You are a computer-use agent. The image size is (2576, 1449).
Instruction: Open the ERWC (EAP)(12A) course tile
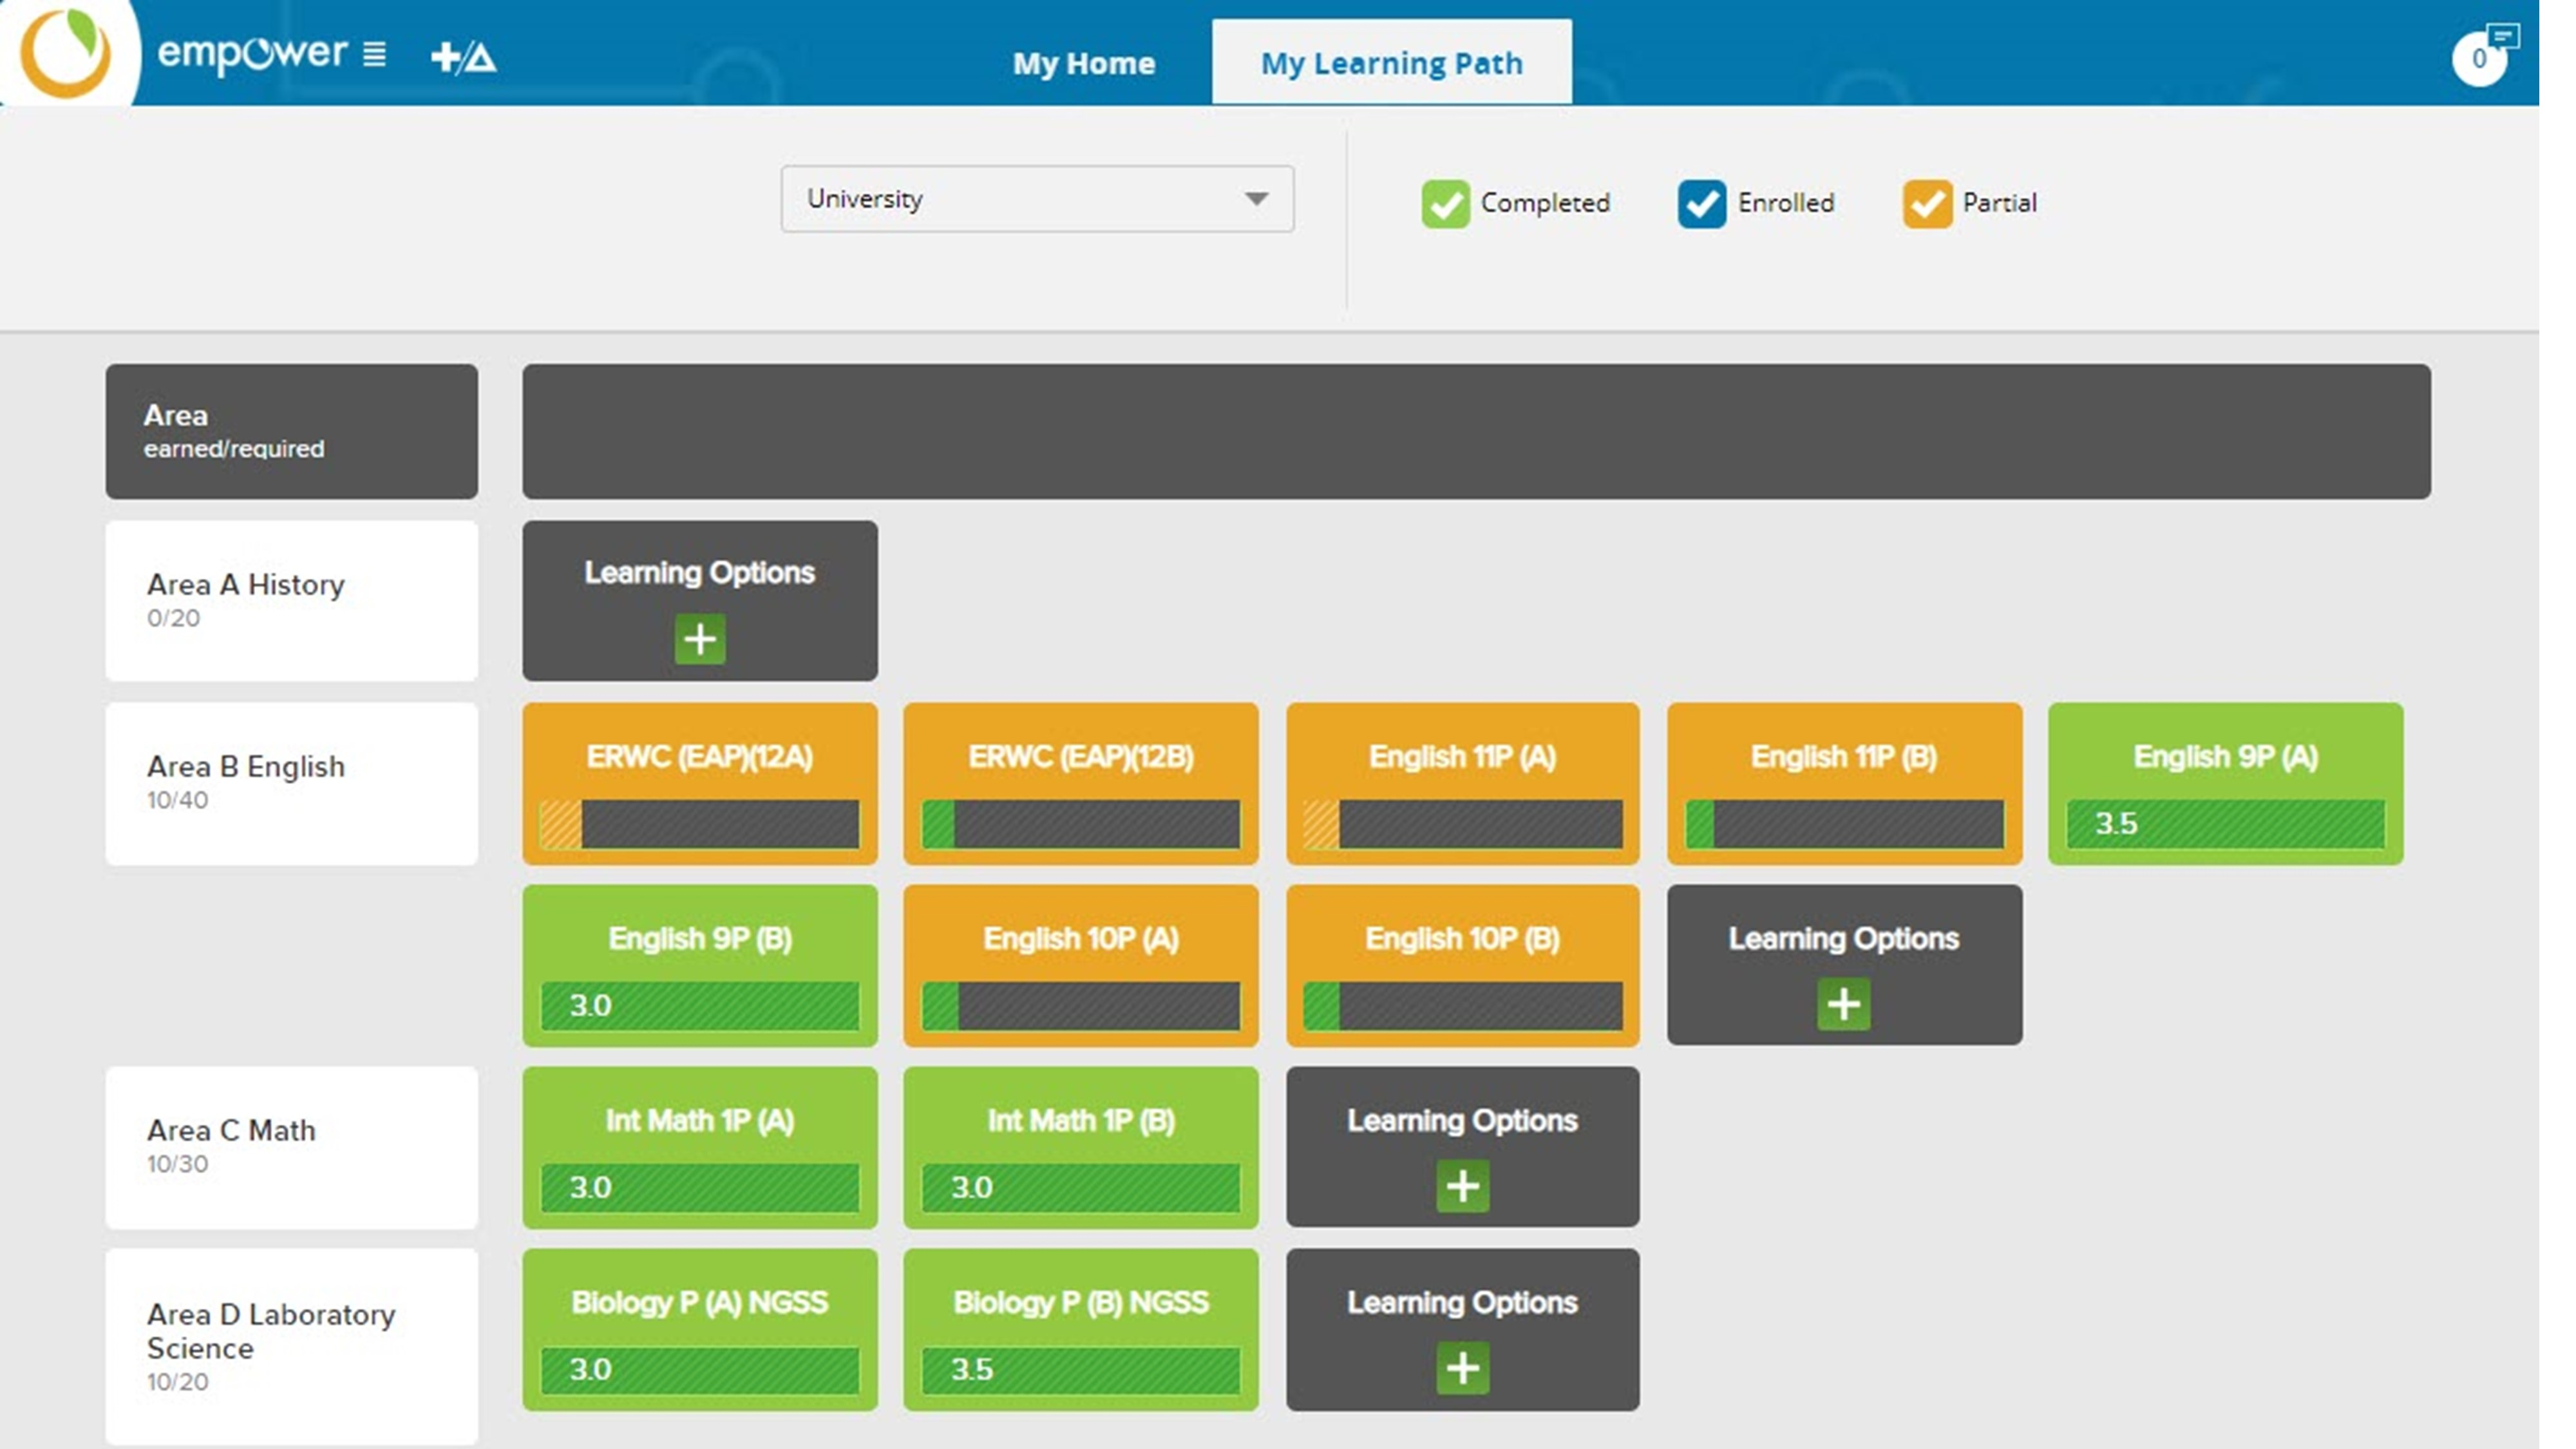700,757
